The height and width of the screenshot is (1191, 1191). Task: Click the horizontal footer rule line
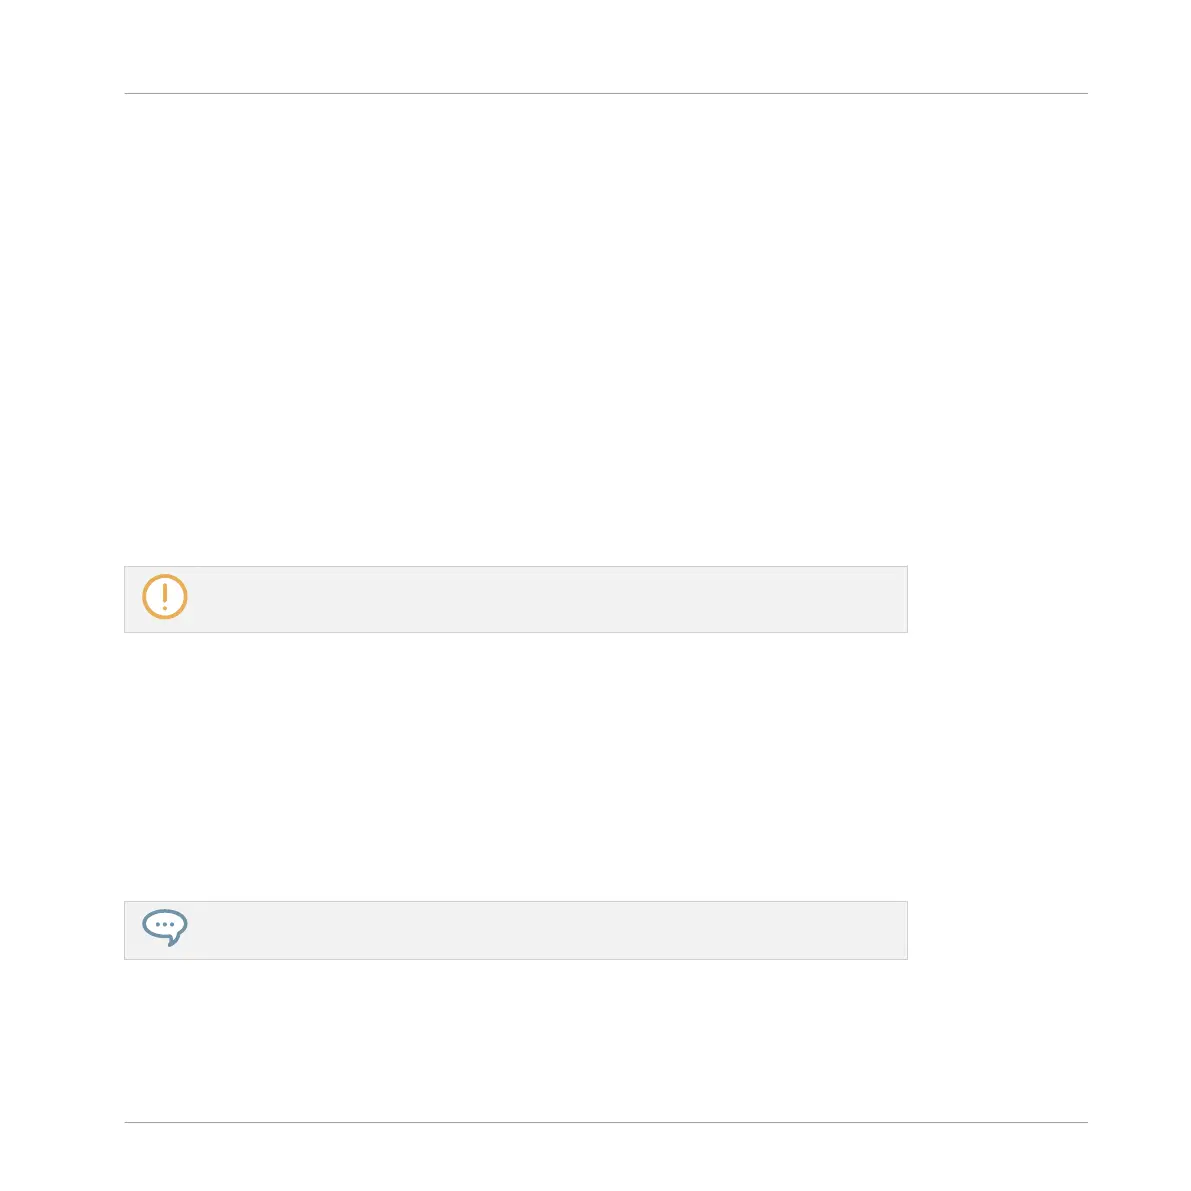606,1122
